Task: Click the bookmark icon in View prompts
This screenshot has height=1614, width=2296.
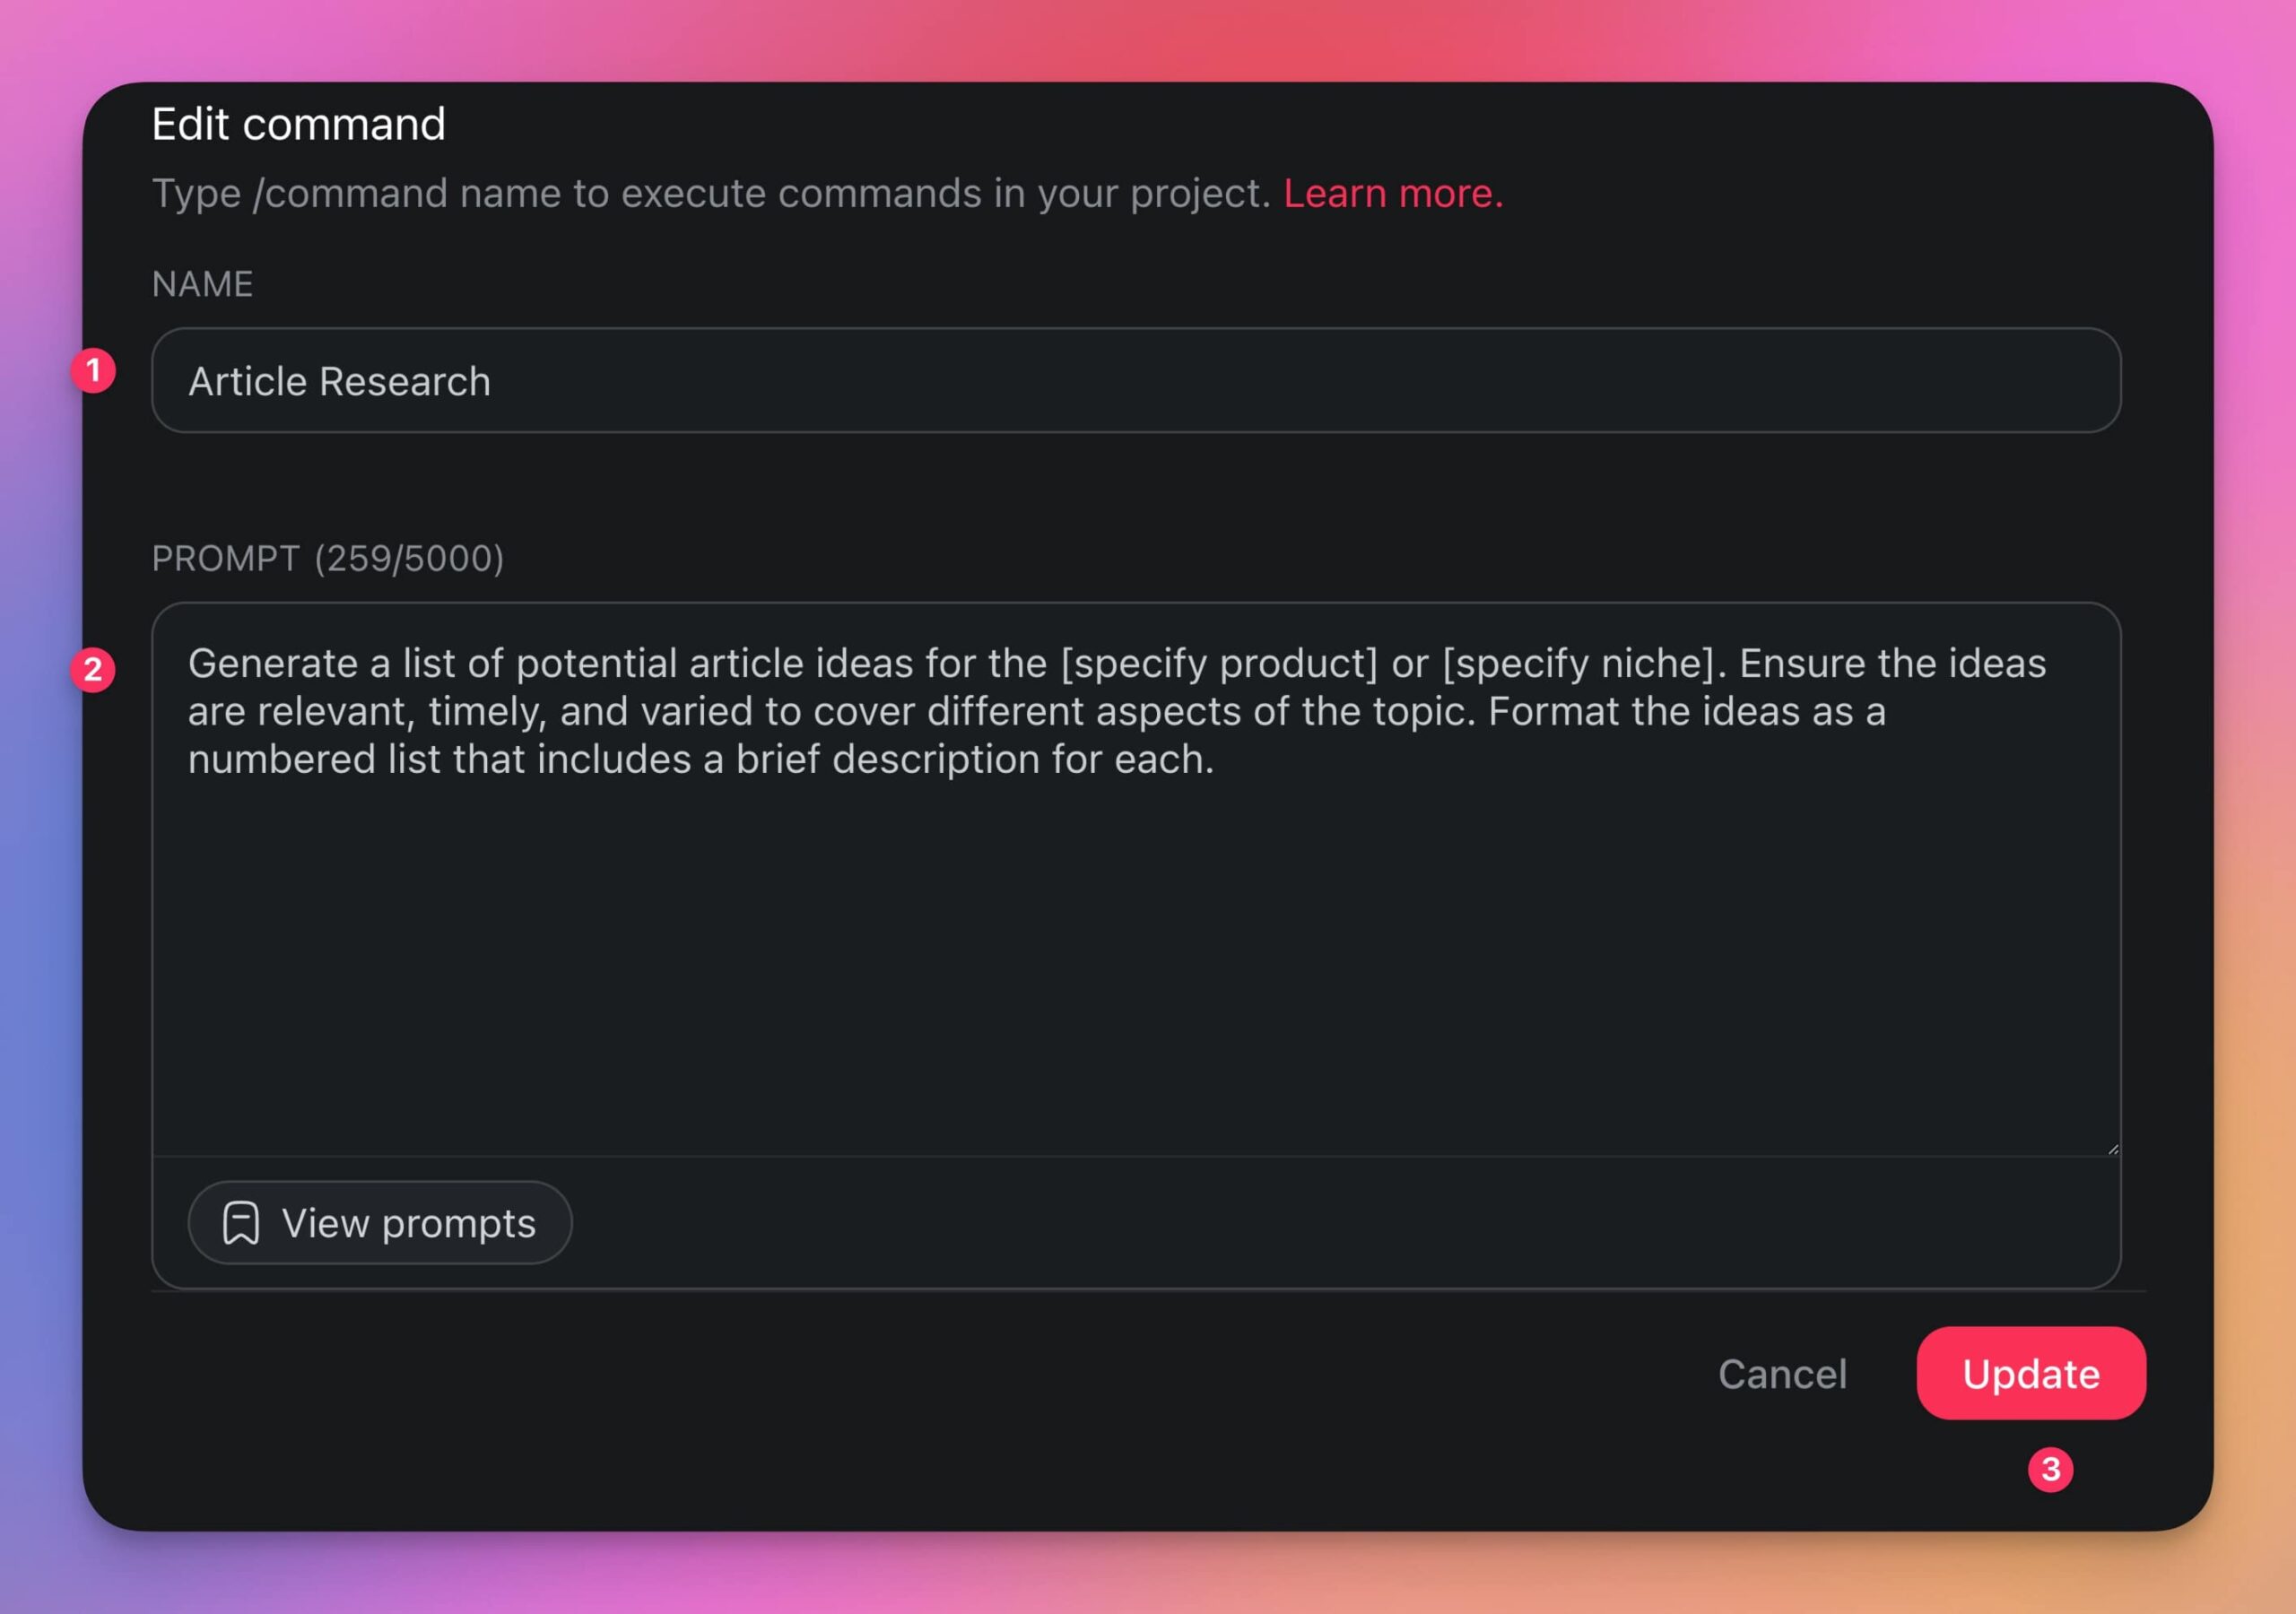Action: click(x=241, y=1223)
